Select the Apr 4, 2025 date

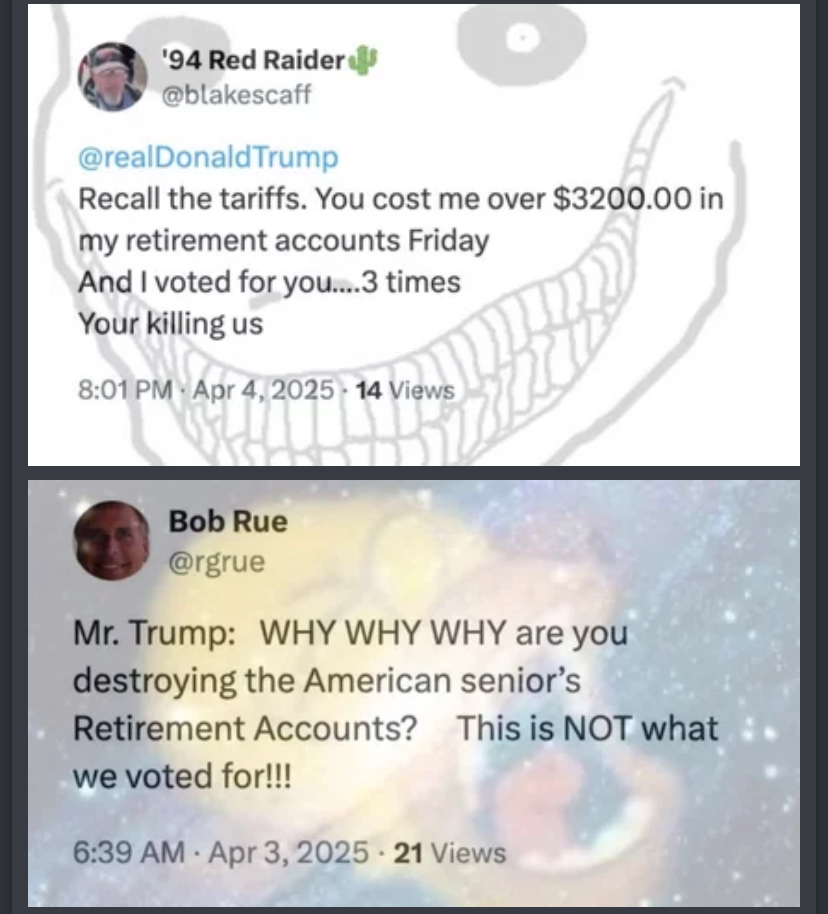pos(264,389)
